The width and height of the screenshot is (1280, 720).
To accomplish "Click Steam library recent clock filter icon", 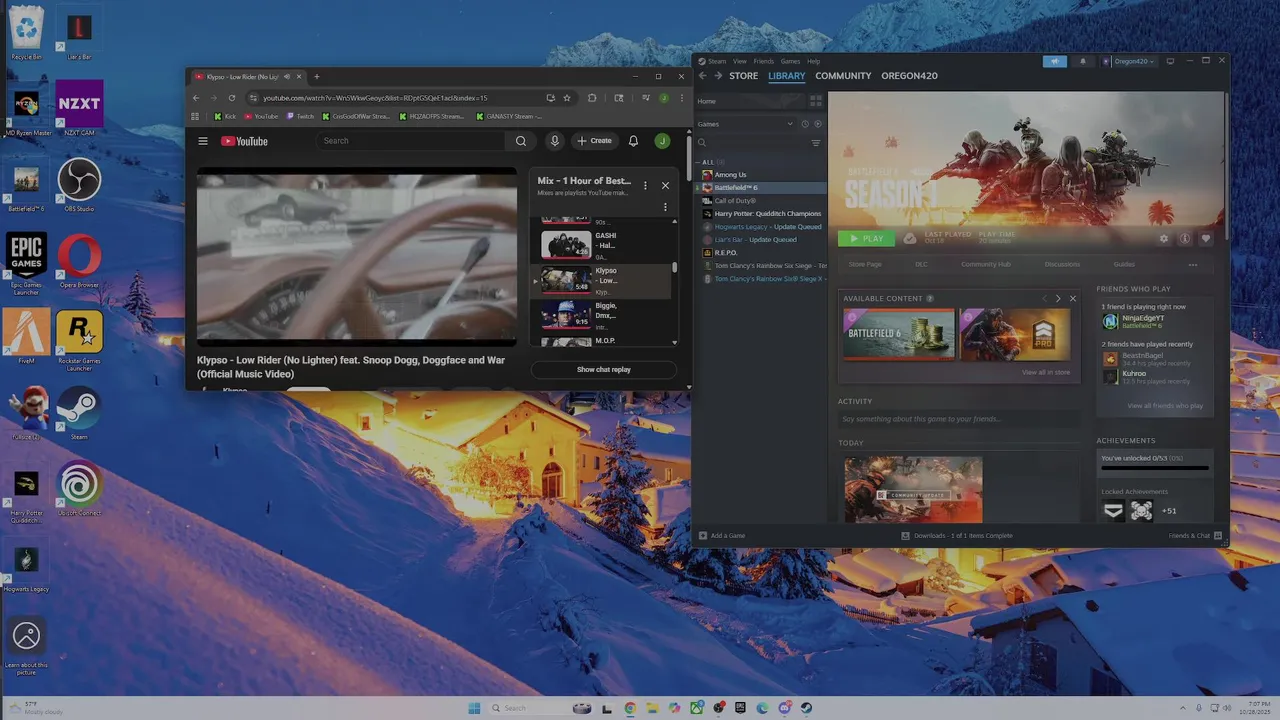I will (x=804, y=124).
